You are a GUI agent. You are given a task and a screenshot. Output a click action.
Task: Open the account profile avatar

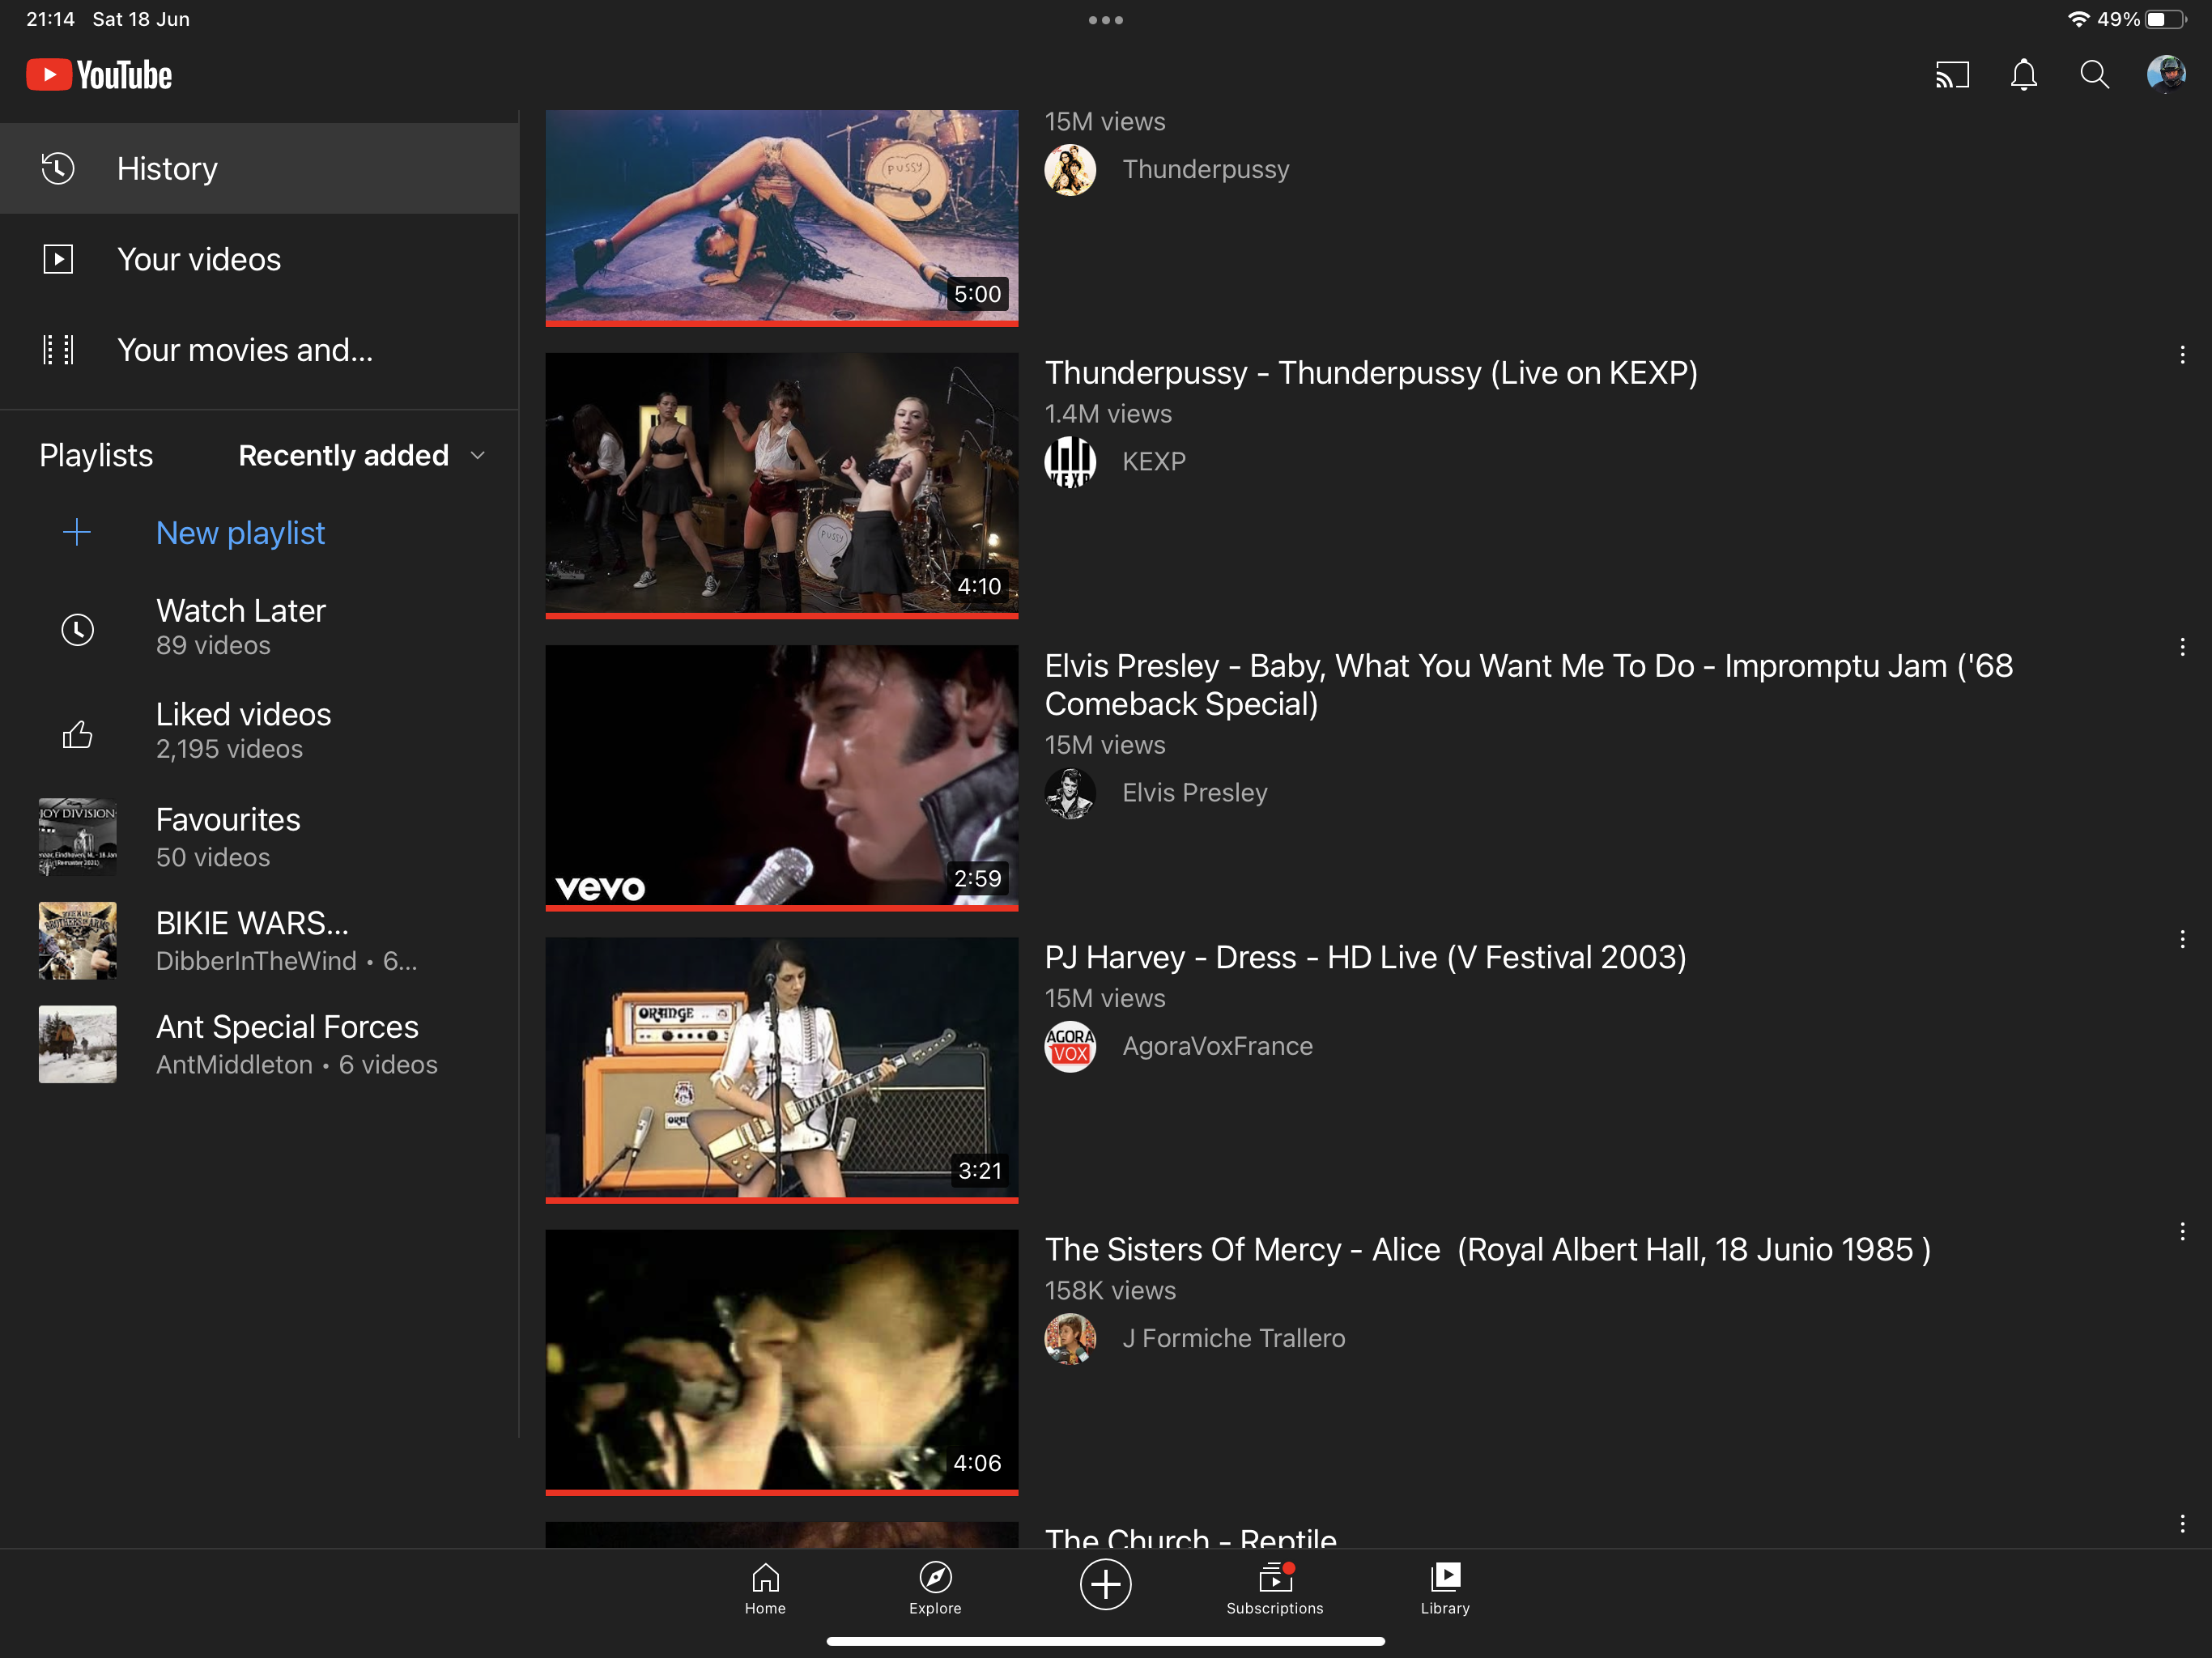click(x=2165, y=75)
